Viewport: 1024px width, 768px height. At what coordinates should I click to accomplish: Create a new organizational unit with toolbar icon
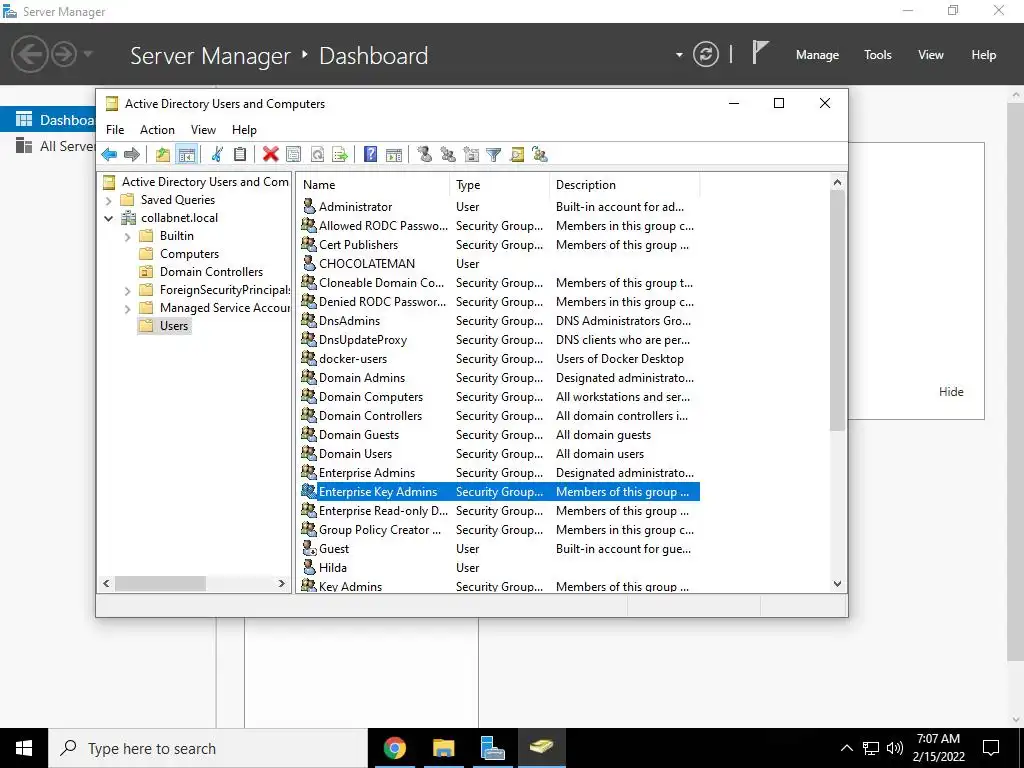point(471,155)
